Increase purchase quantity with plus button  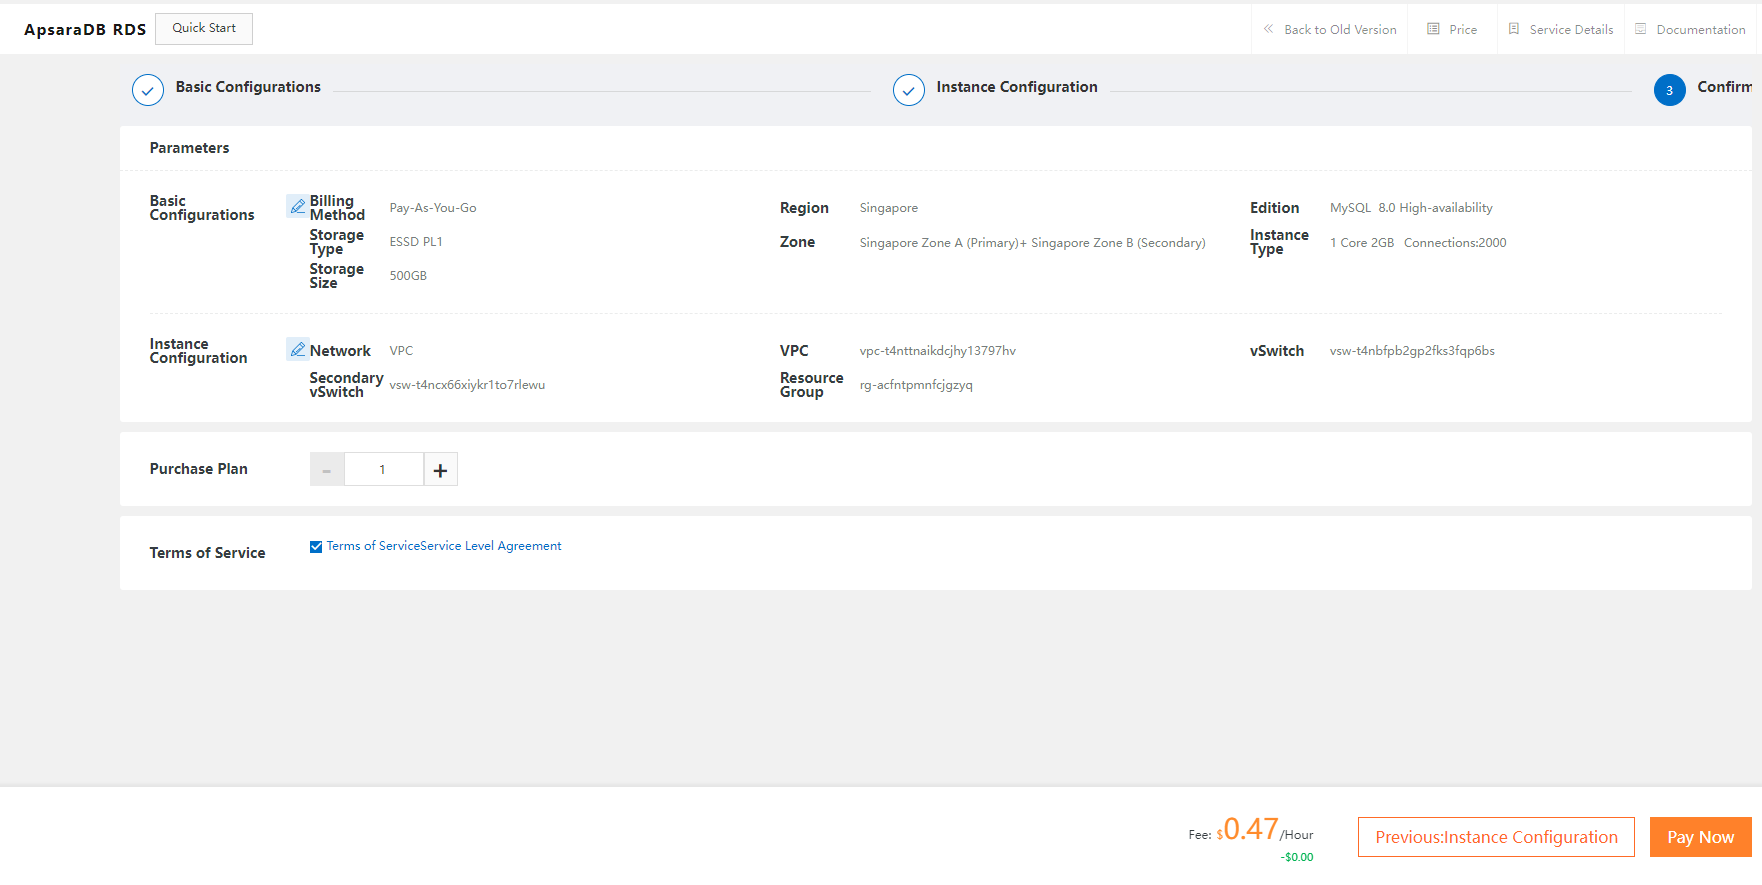coord(440,470)
